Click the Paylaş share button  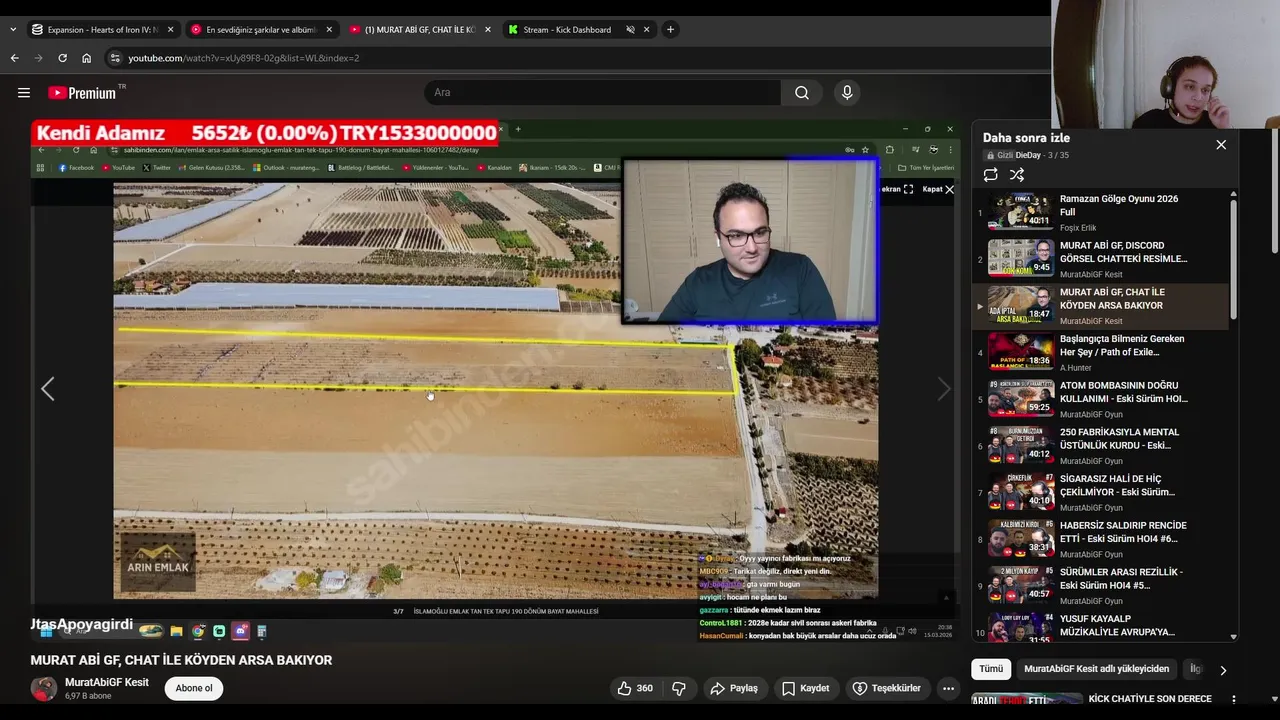[x=734, y=688]
